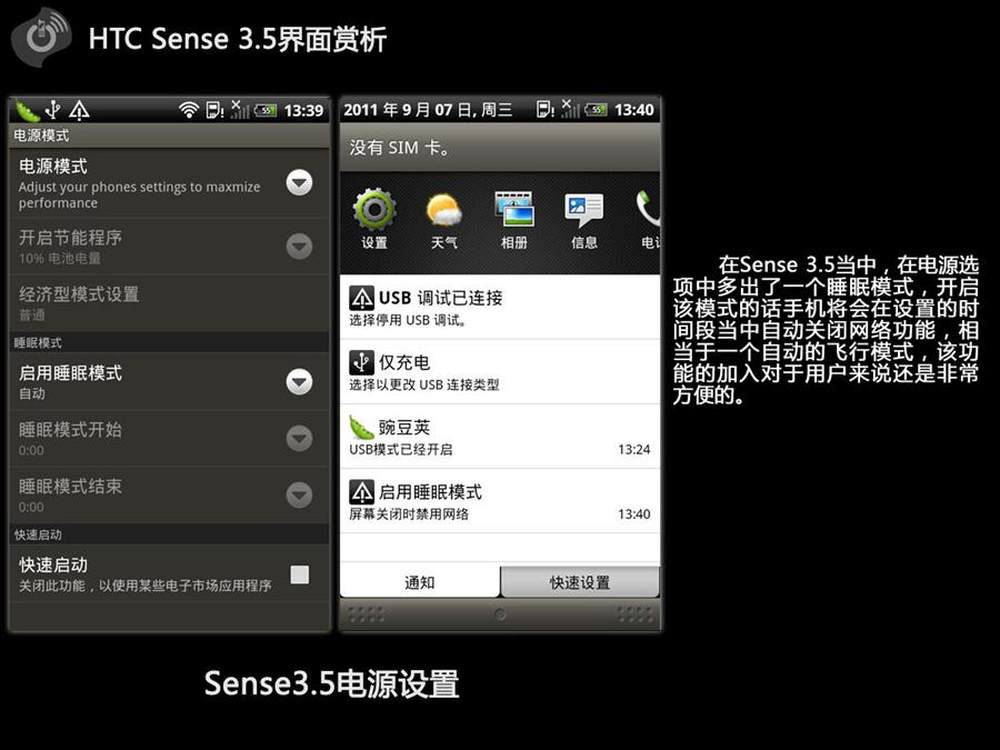Click the pea pod icon in status bar

[26, 111]
